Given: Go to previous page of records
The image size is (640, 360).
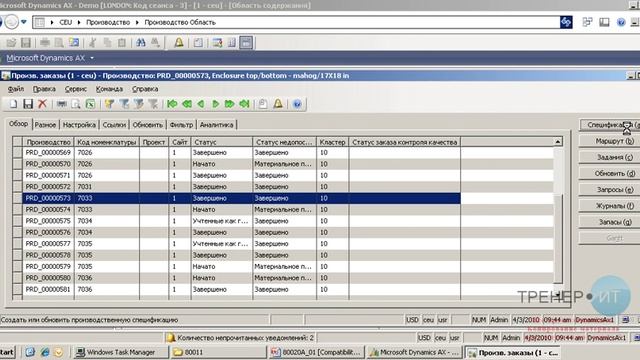Looking at the screenshot, I should (x=187, y=104).
